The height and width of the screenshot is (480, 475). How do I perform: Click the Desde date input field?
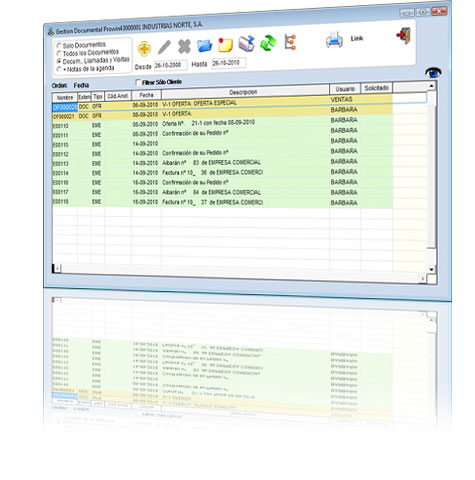[x=170, y=65]
